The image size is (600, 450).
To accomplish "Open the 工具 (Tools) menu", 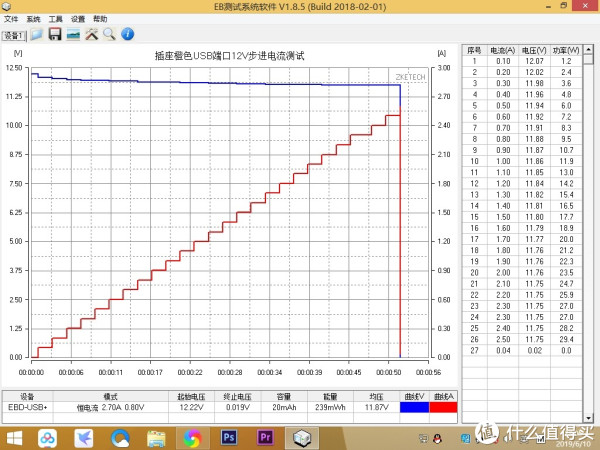I will (55, 19).
